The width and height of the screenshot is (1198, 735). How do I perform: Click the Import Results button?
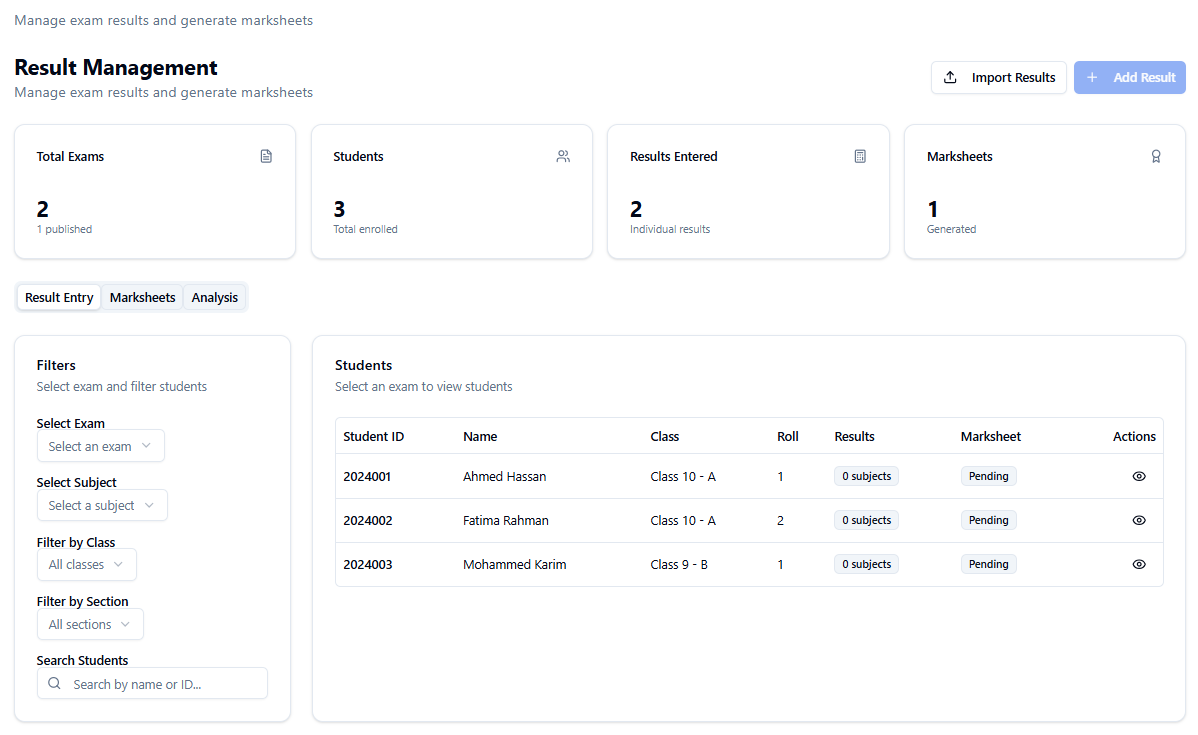point(999,78)
